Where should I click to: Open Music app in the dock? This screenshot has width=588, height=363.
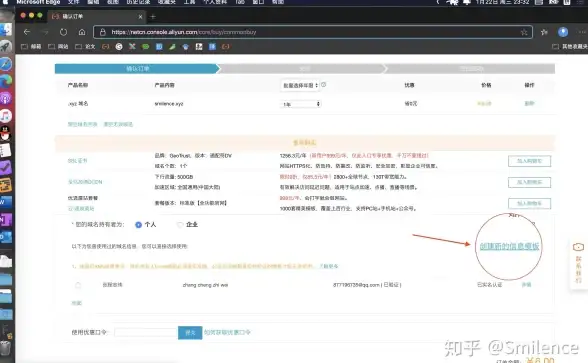[x=6, y=116]
